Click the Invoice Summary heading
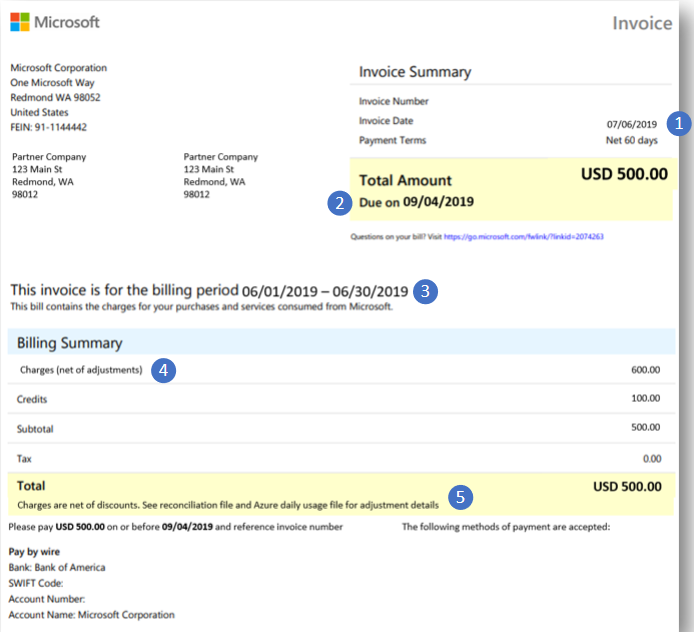 point(414,72)
